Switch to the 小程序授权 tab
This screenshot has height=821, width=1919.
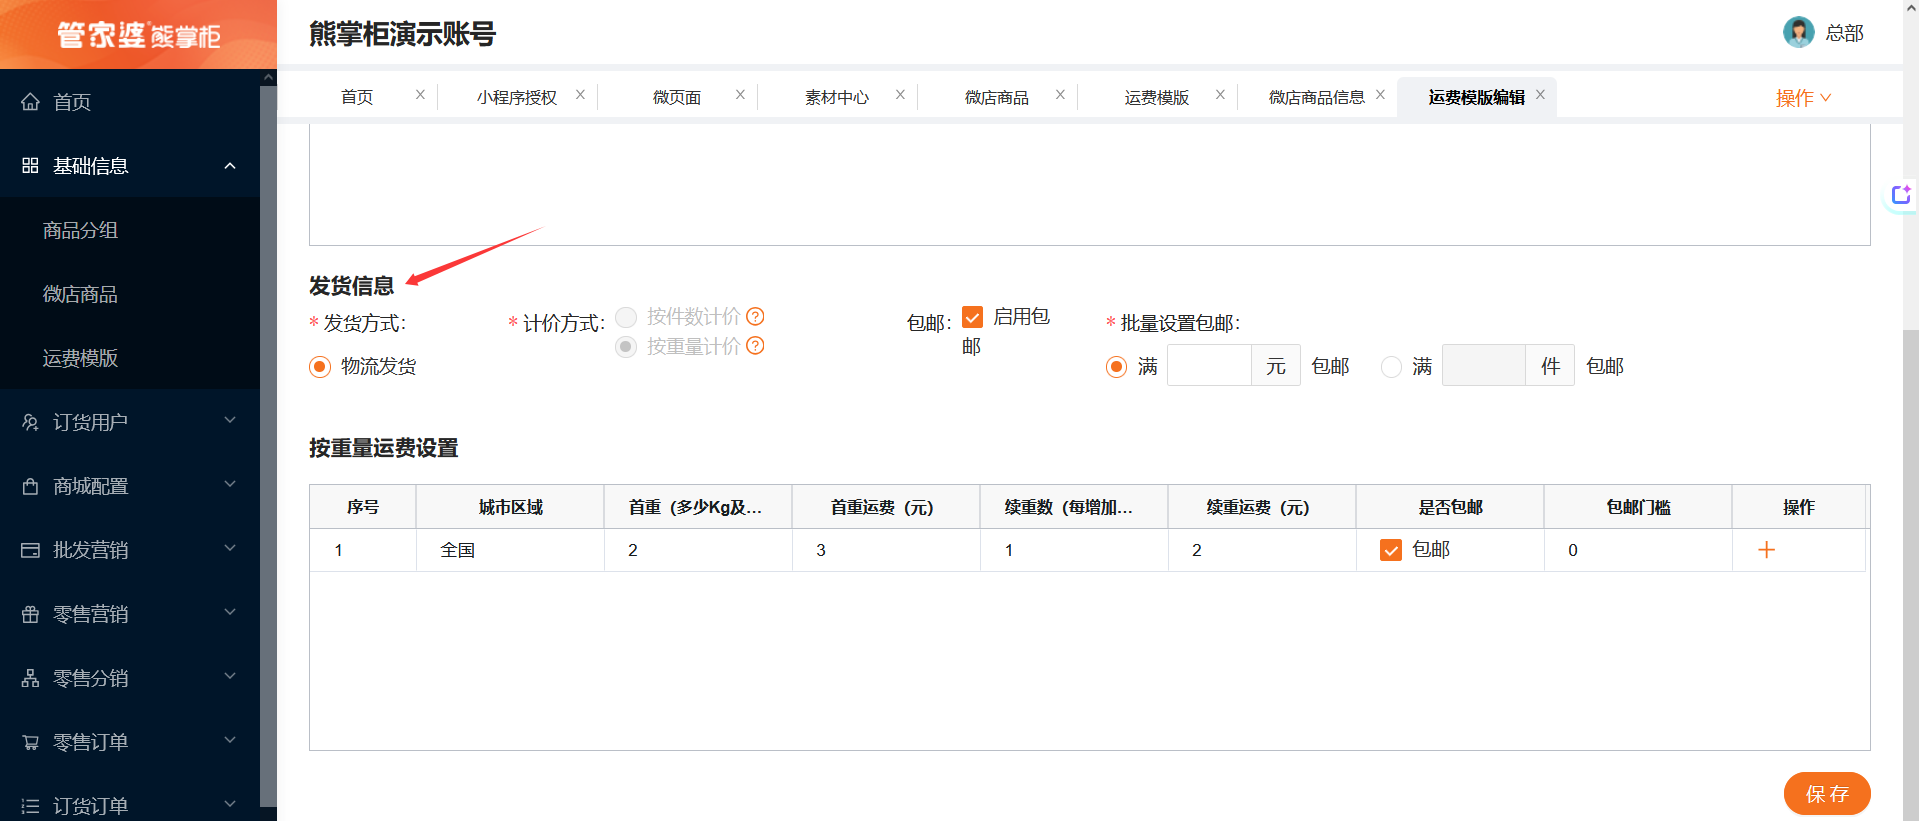[517, 97]
